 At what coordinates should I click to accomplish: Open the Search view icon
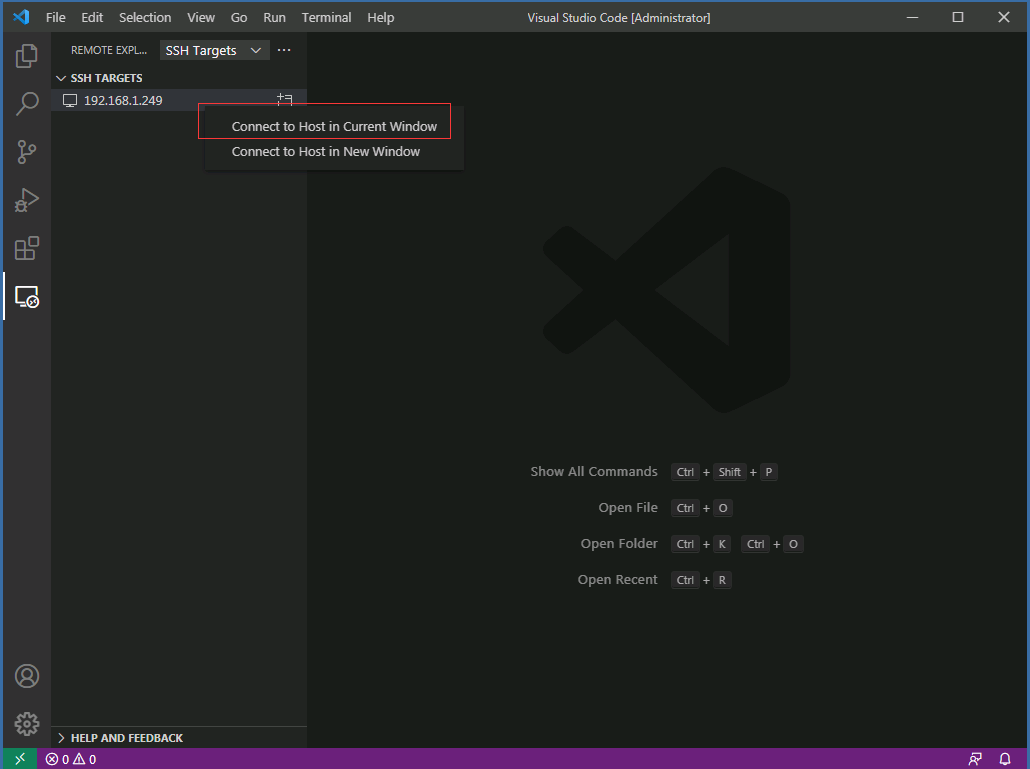tap(26, 104)
